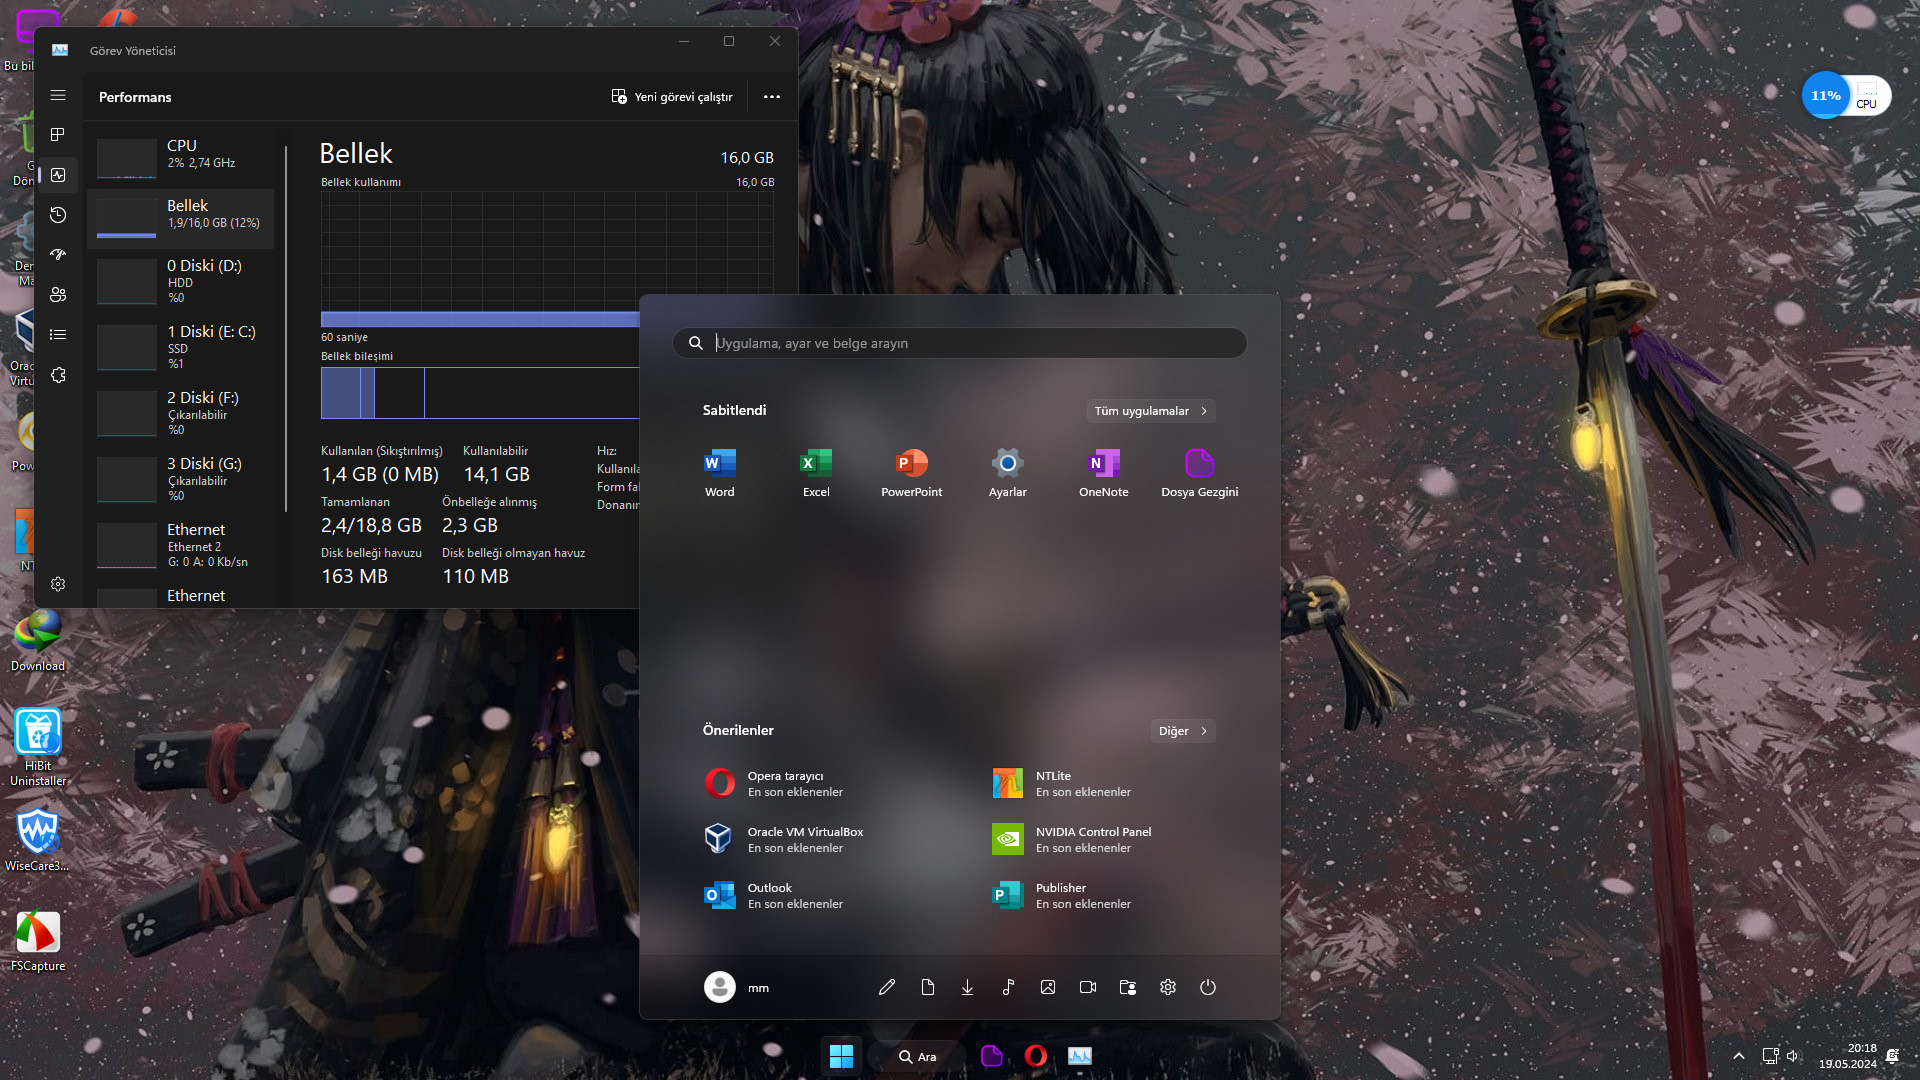Open the 'mm' user account menu
Image resolution: width=1920 pixels, height=1080 pixels.
(738, 987)
